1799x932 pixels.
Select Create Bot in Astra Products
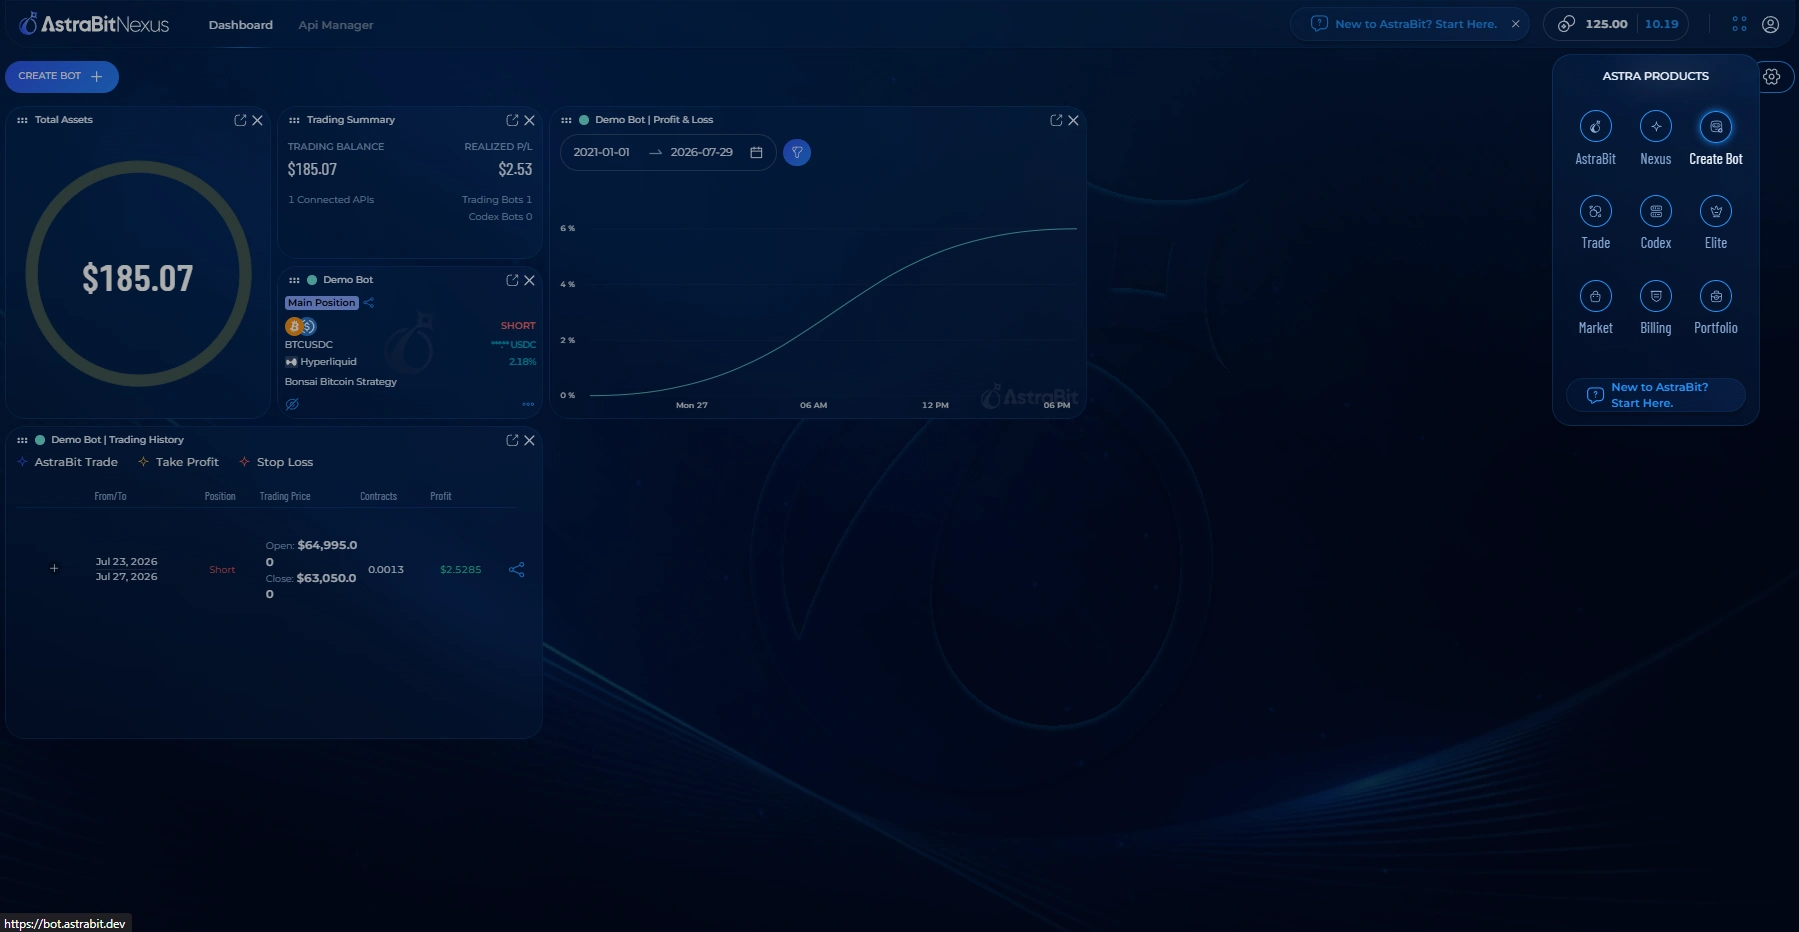[x=1716, y=127]
